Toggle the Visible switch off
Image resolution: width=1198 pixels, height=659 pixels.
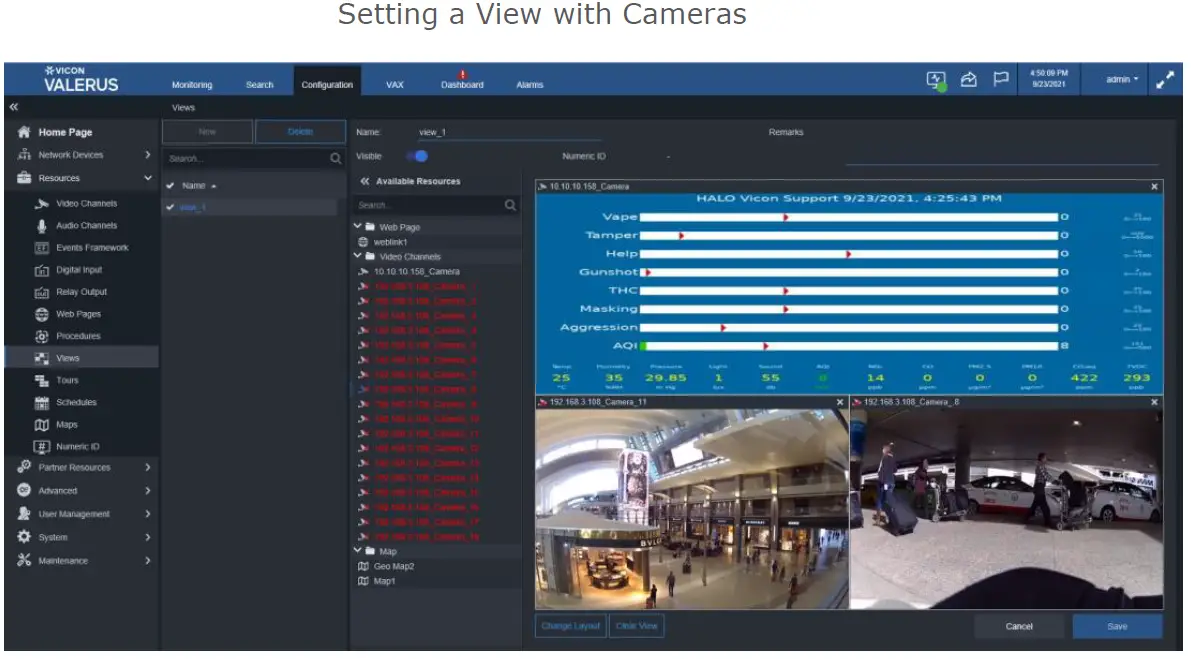(x=417, y=156)
